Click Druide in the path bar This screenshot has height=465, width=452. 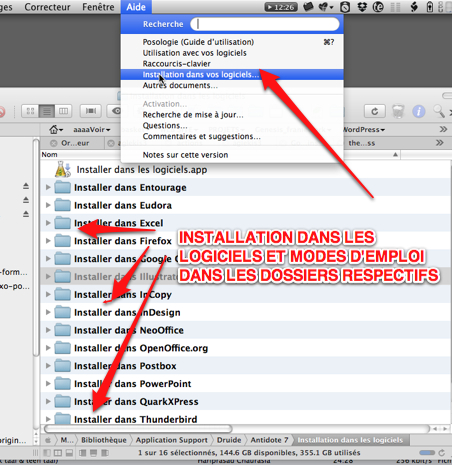(x=229, y=440)
